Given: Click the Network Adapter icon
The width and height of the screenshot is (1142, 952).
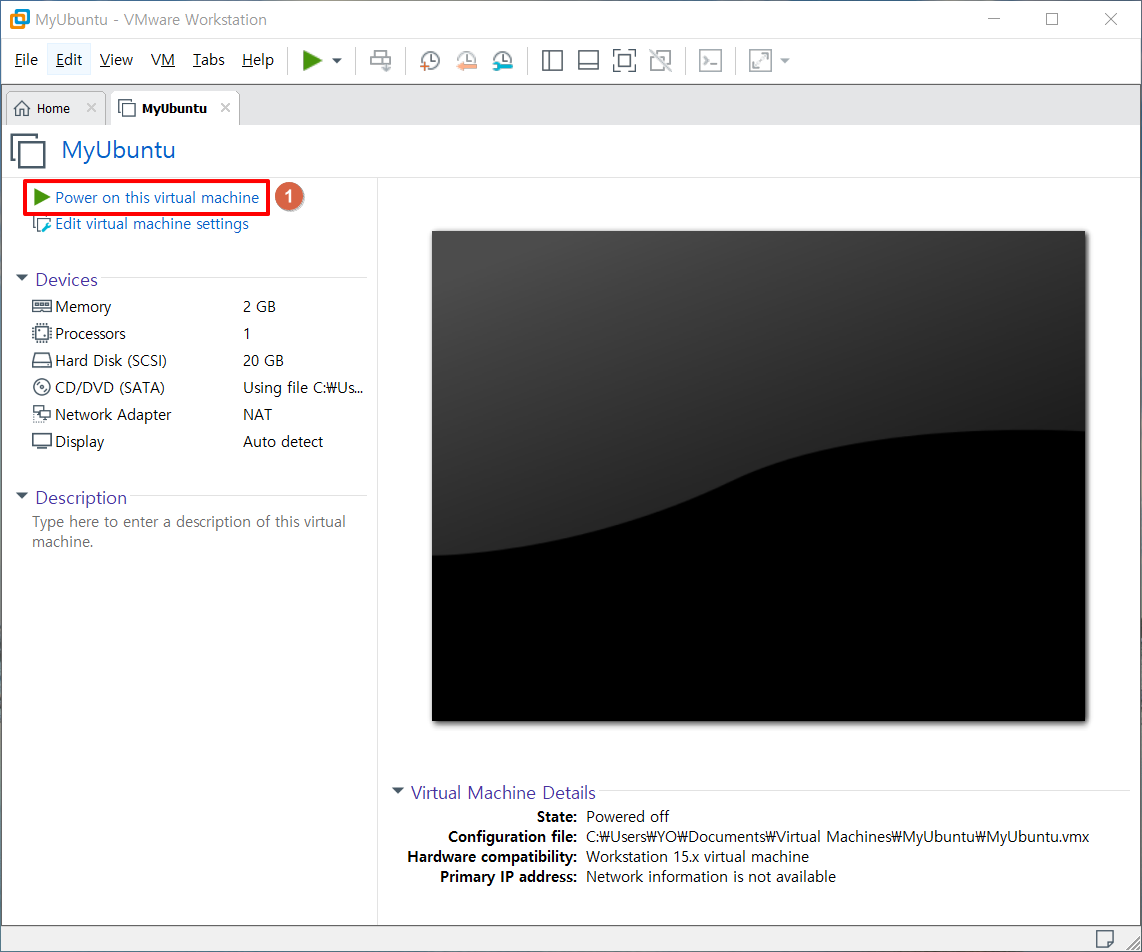Looking at the screenshot, I should click(x=42, y=414).
